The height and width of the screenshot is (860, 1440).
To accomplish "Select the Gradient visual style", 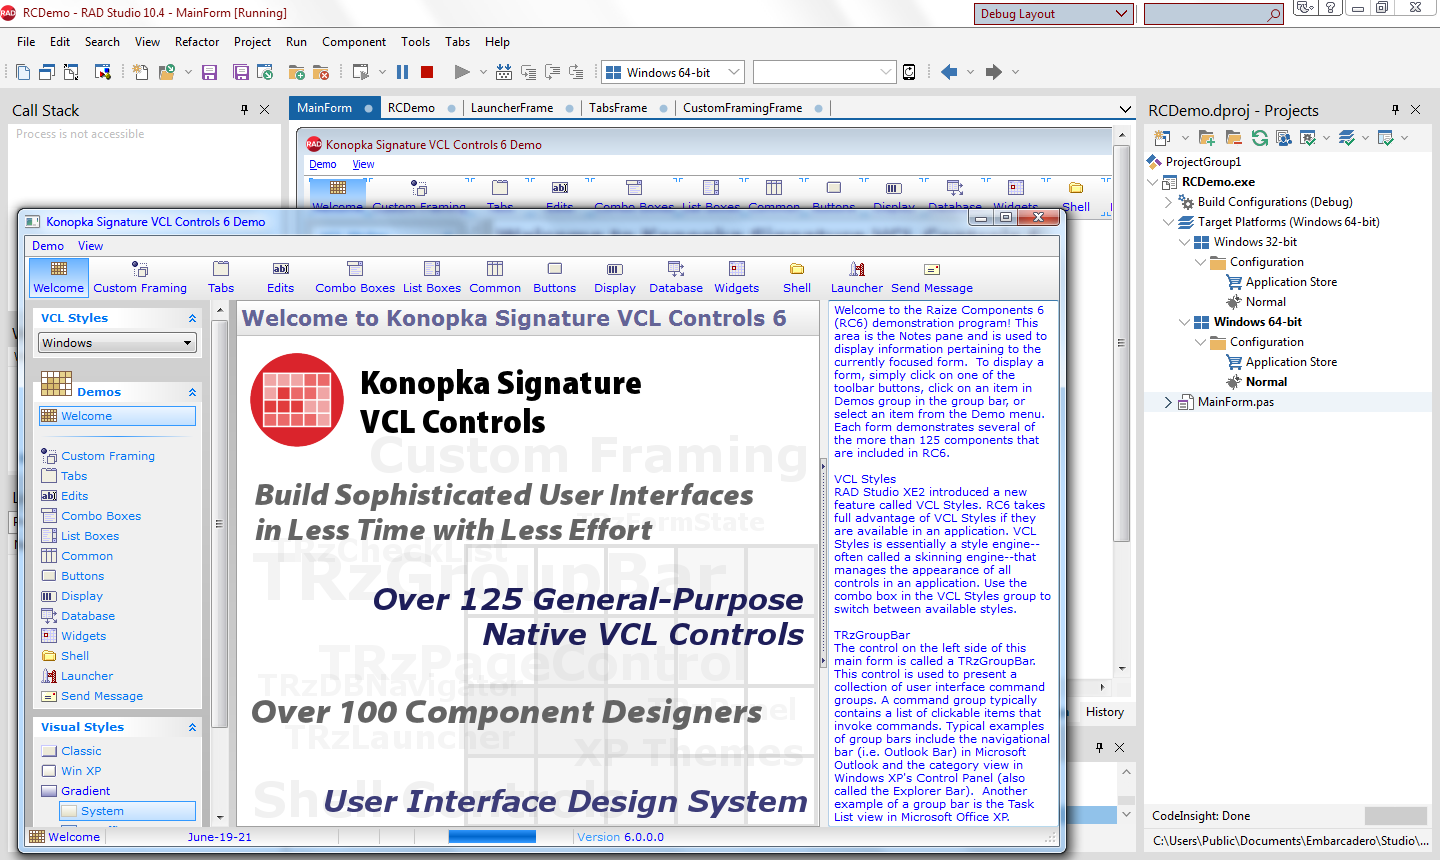I will pos(86,791).
